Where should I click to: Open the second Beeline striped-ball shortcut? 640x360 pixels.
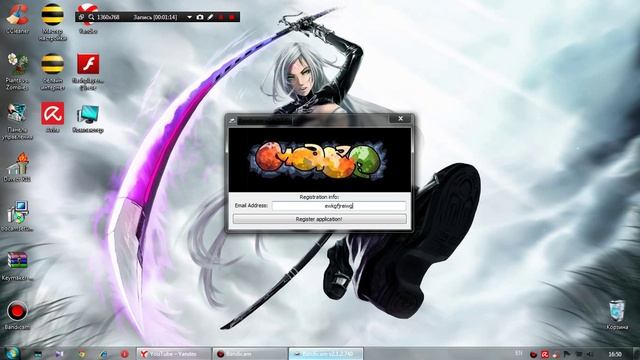click(53, 70)
